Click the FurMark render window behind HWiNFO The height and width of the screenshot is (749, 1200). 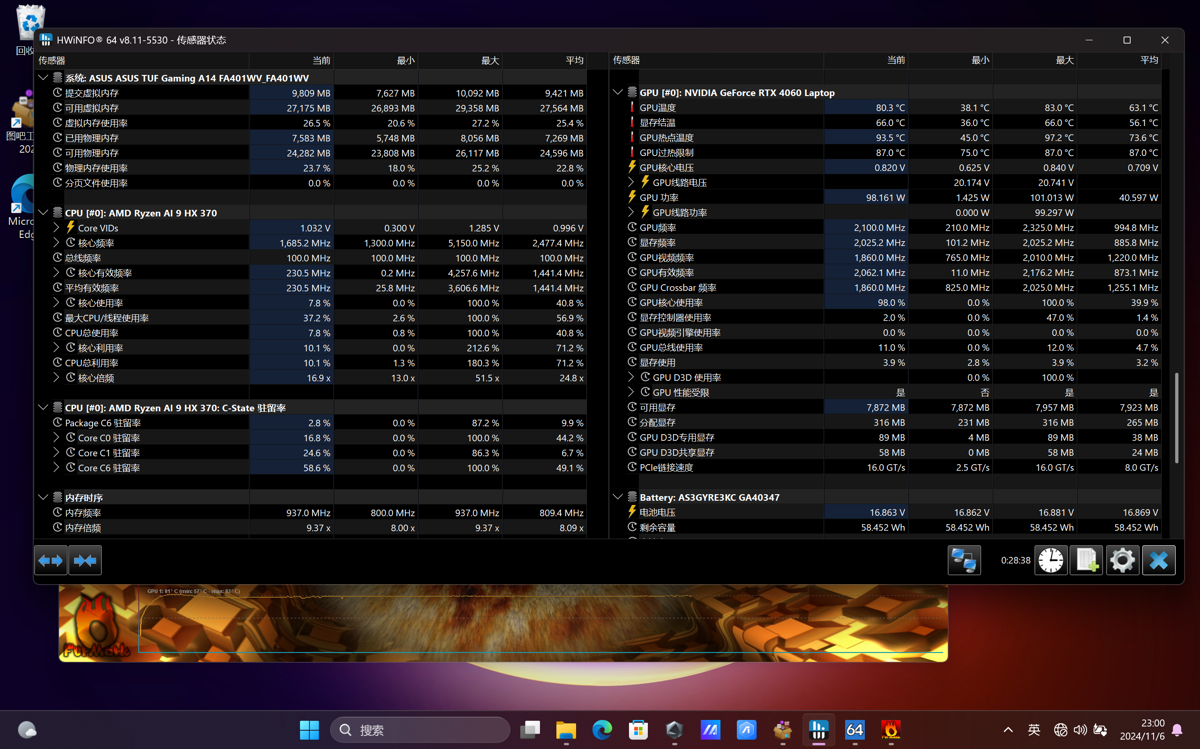click(503, 623)
